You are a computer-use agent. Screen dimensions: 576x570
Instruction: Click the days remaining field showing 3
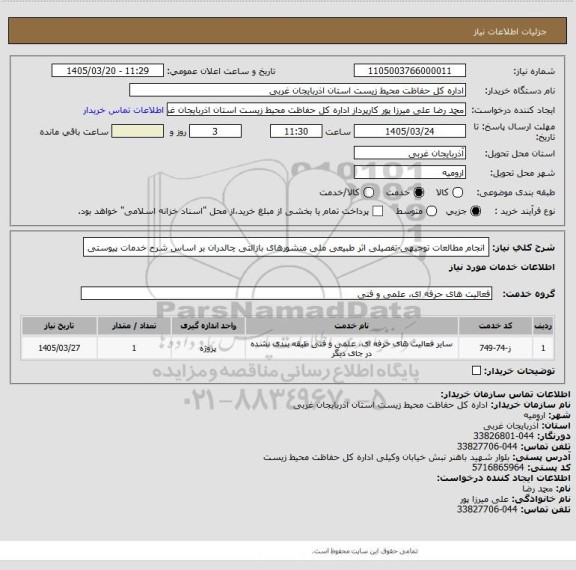(x=215, y=131)
